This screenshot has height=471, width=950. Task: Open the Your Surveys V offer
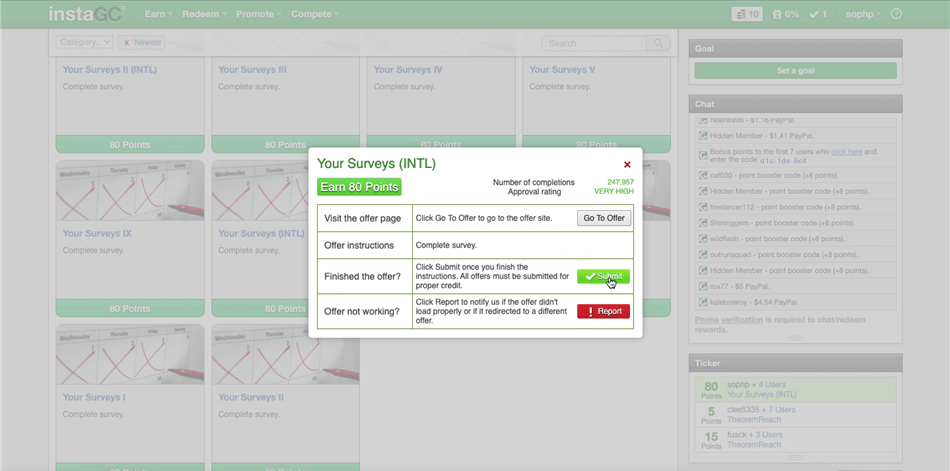click(x=562, y=70)
